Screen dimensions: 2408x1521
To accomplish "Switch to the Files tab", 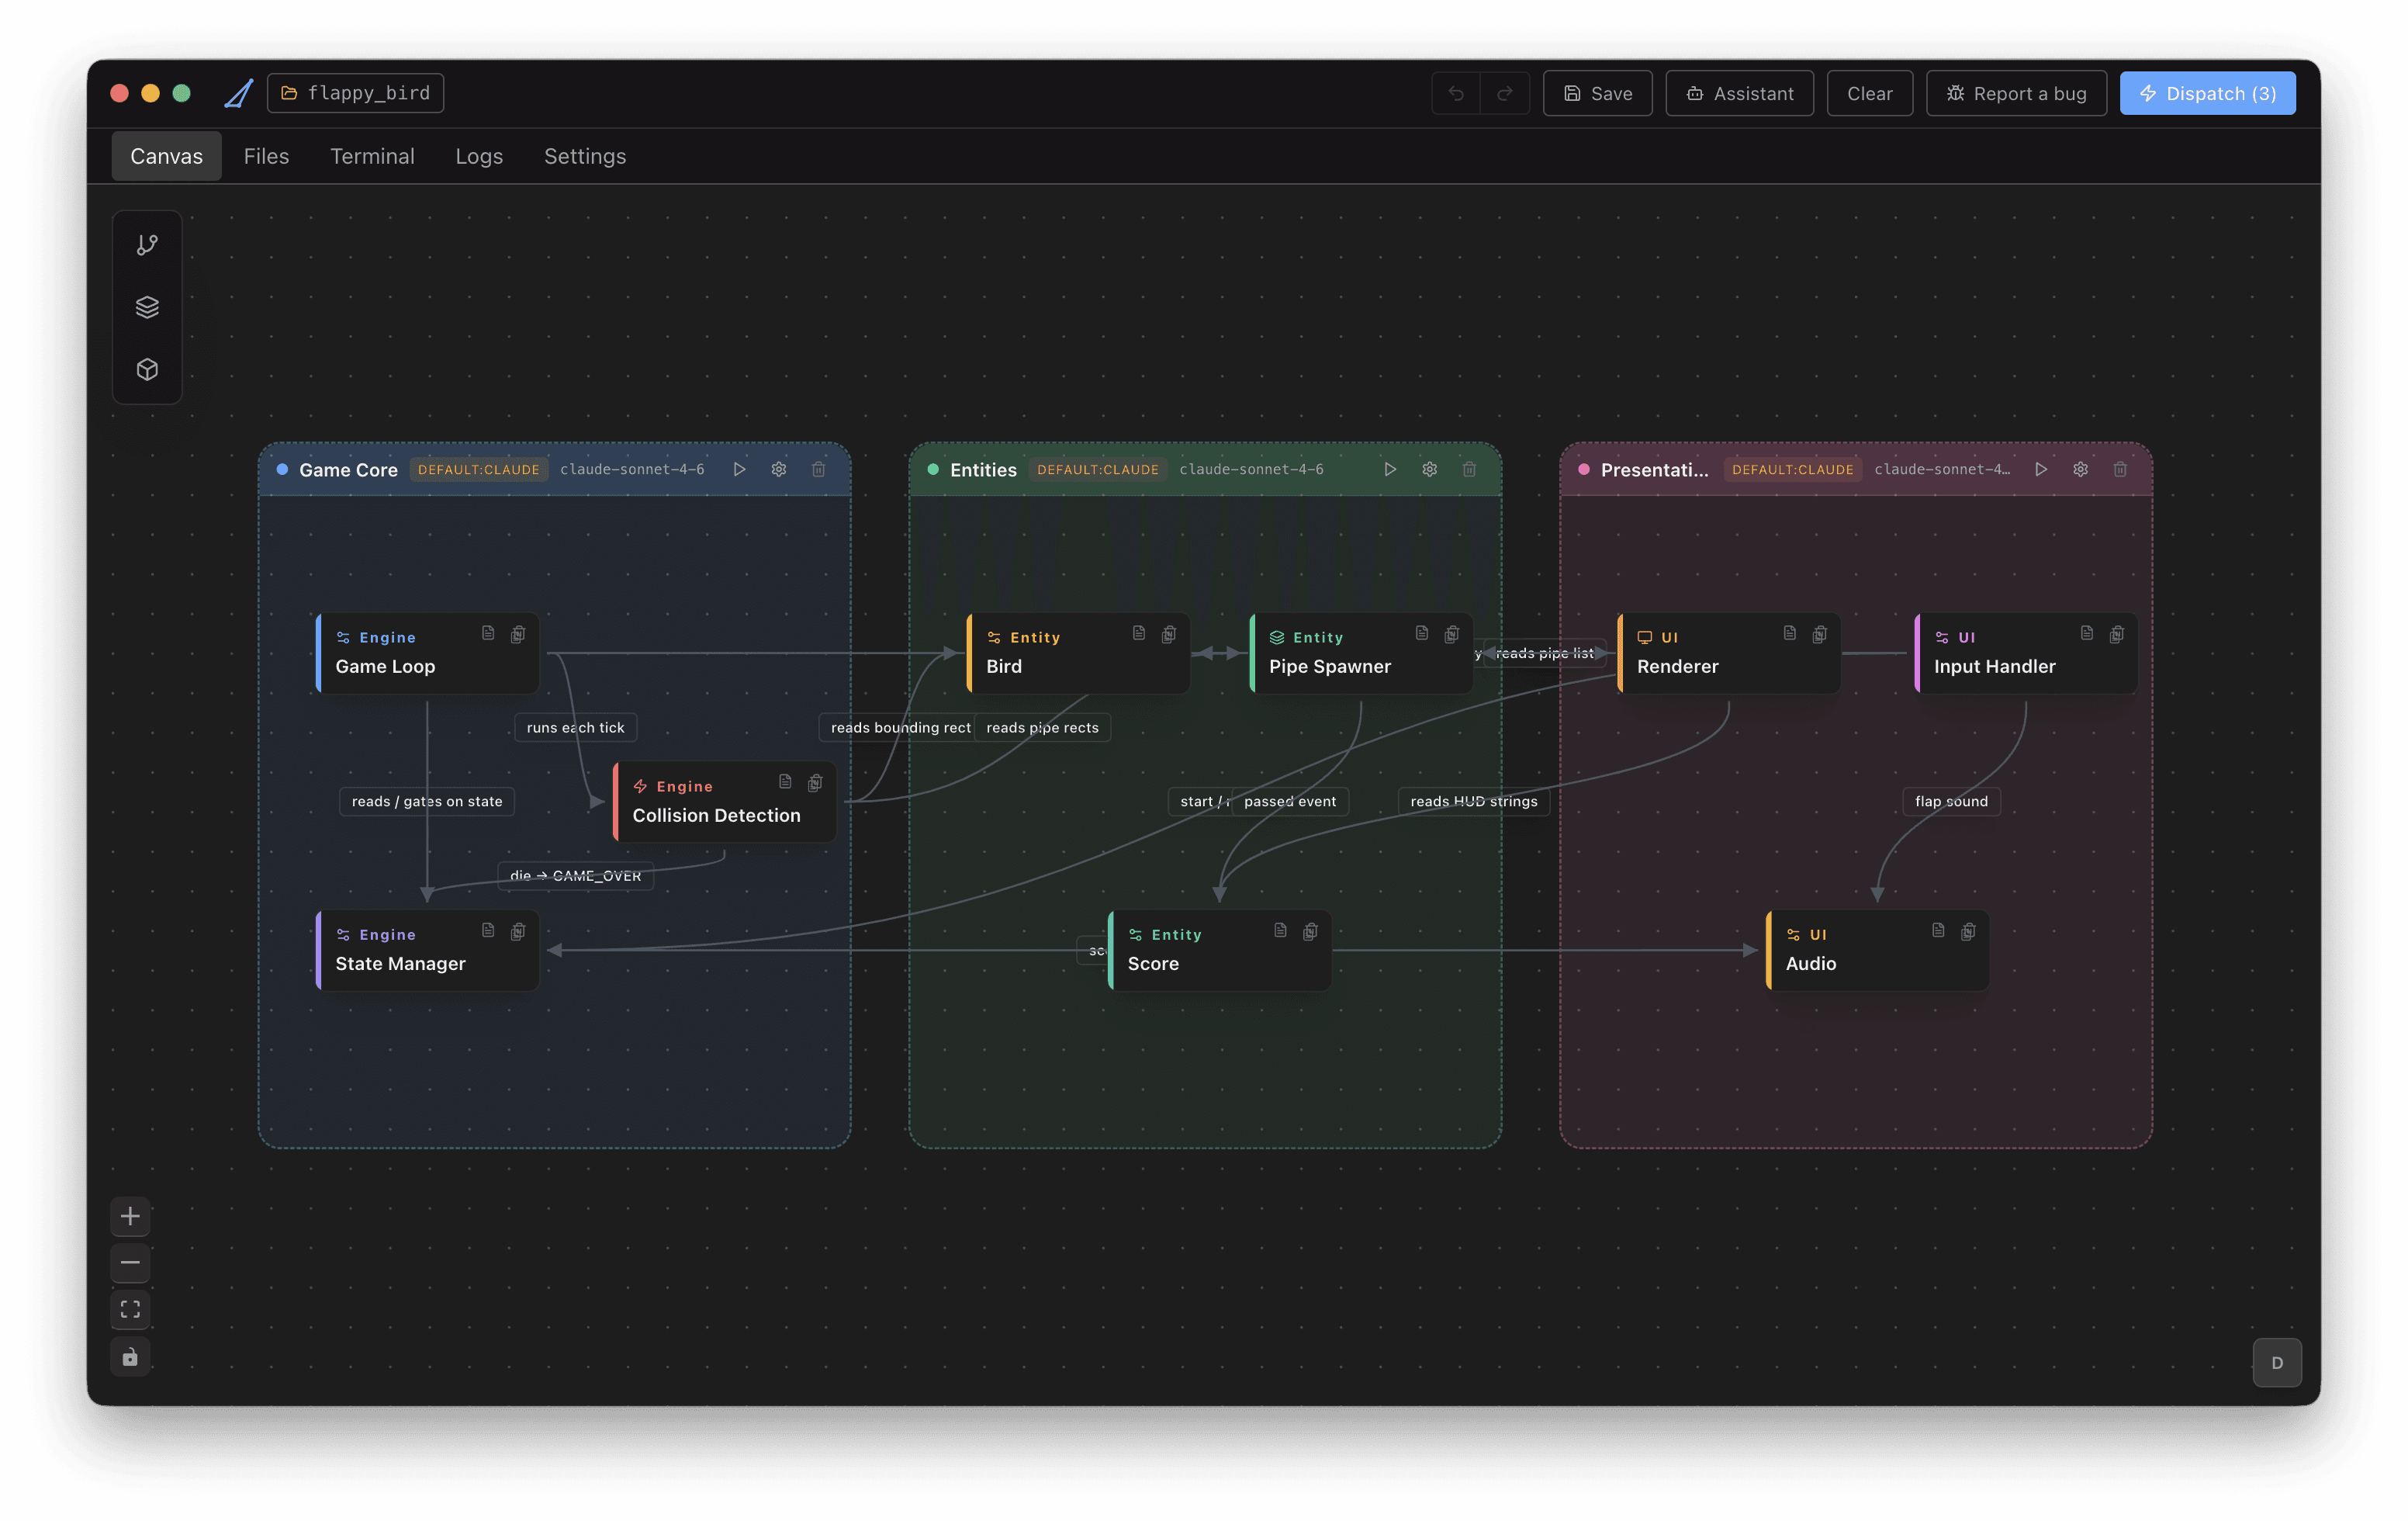I will [266, 156].
